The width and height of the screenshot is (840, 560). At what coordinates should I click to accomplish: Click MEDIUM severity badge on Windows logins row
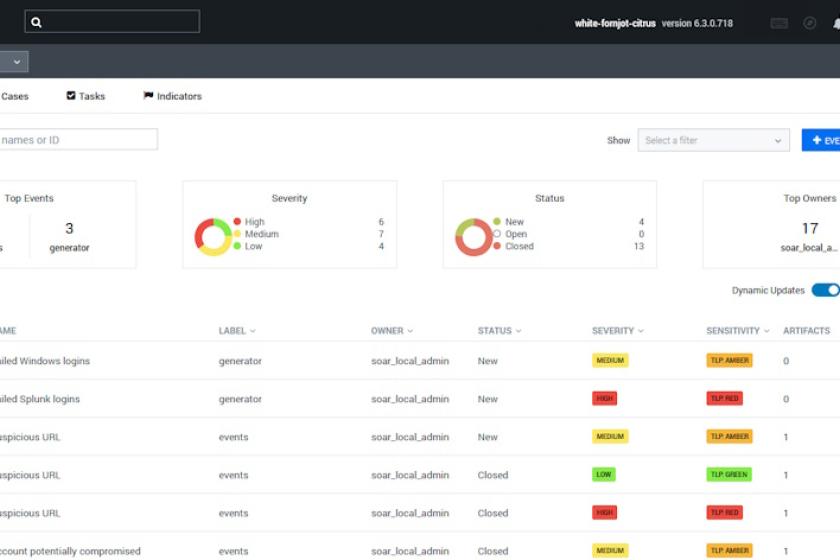tap(610, 361)
